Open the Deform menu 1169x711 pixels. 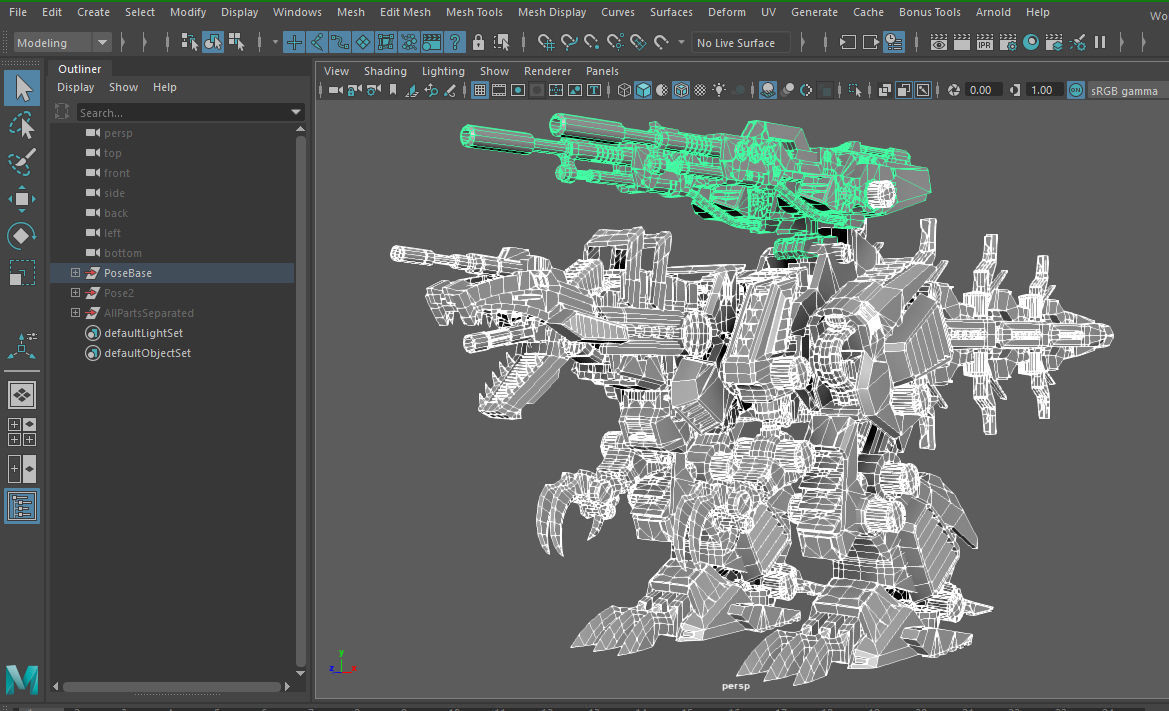(727, 12)
